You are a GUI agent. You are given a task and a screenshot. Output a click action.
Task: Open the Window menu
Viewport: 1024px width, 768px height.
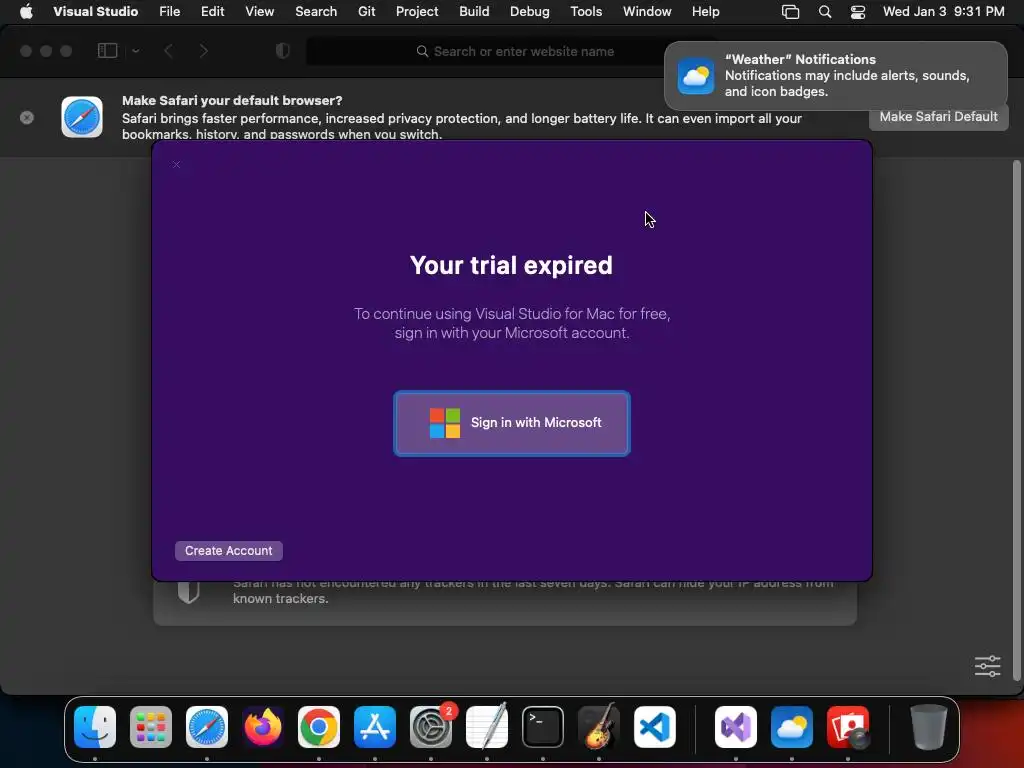click(647, 11)
